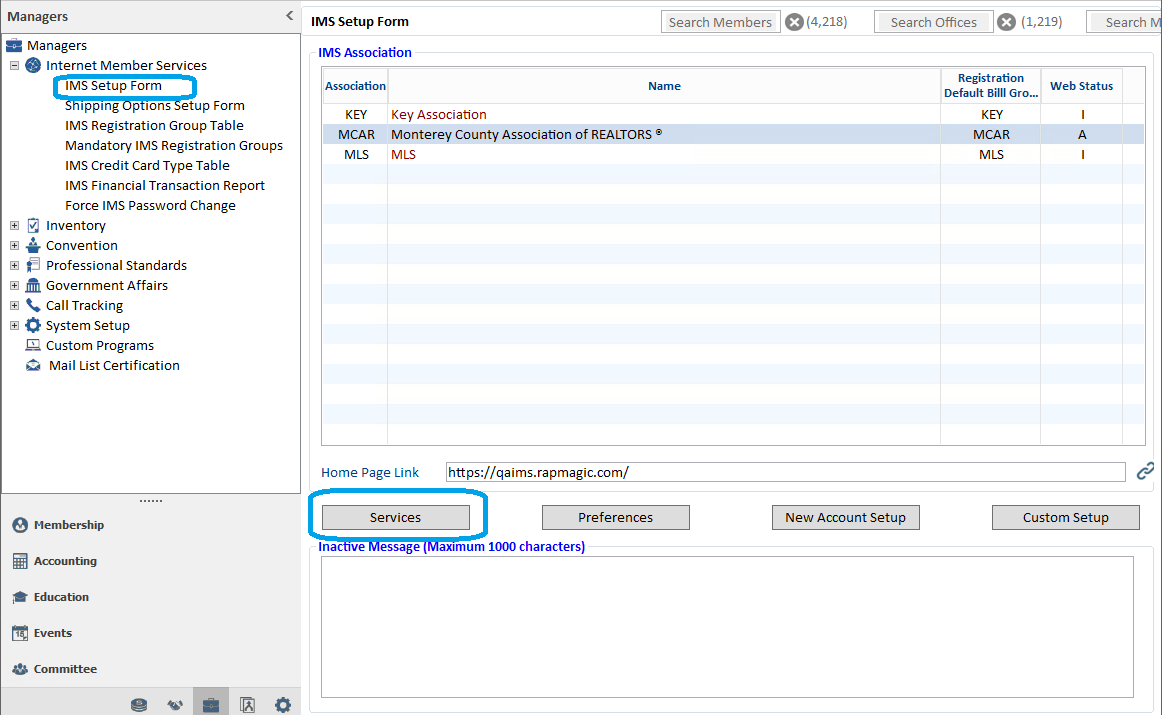The width and height of the screenshot is (1162, 715).
Task: Select the Custom Programs icon in the tree
Action: 33,345
